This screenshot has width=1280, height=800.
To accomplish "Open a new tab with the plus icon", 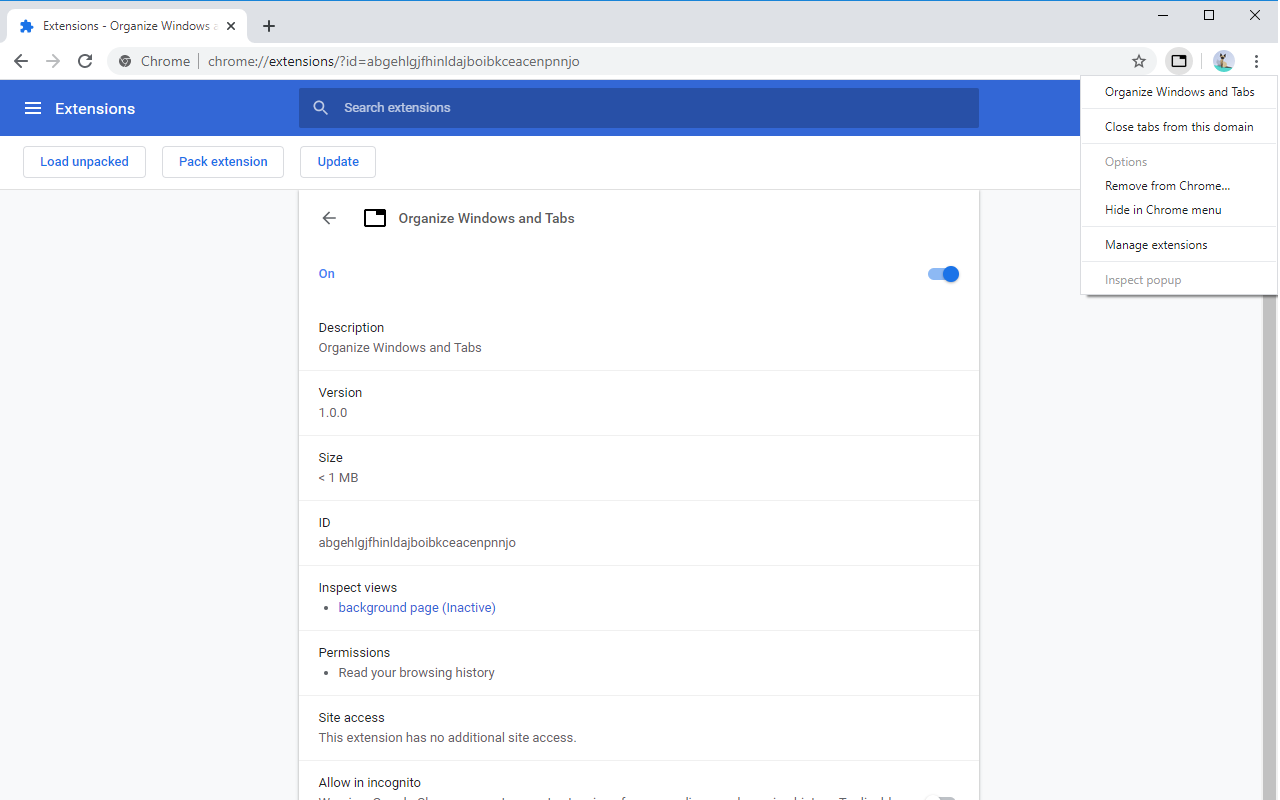I will coord(268,26).
